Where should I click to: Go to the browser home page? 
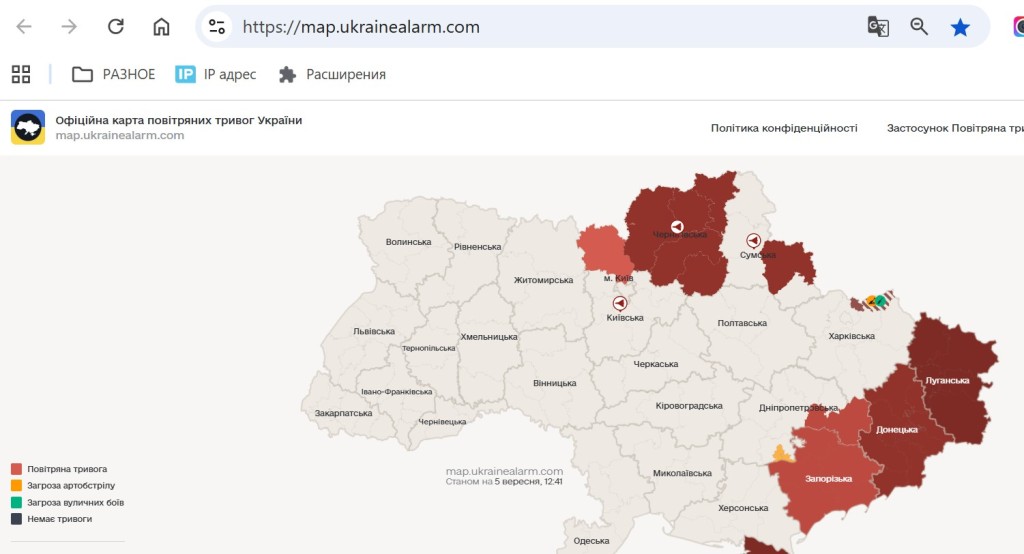[x=161, y=27]
